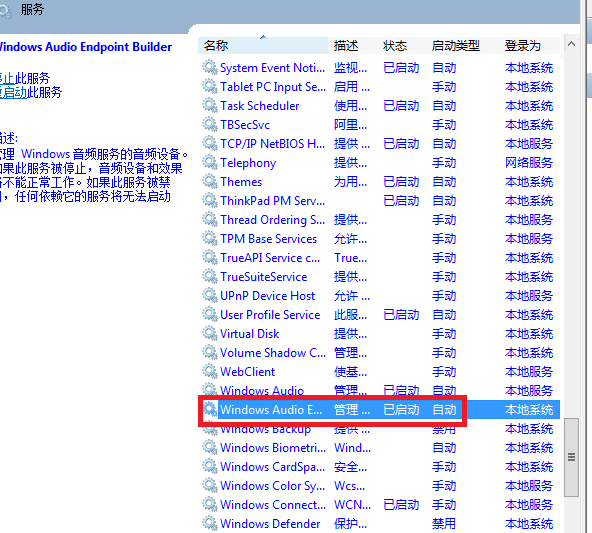
Task: Select the TrueSuiteService name
Action: (x=264, y=277)
